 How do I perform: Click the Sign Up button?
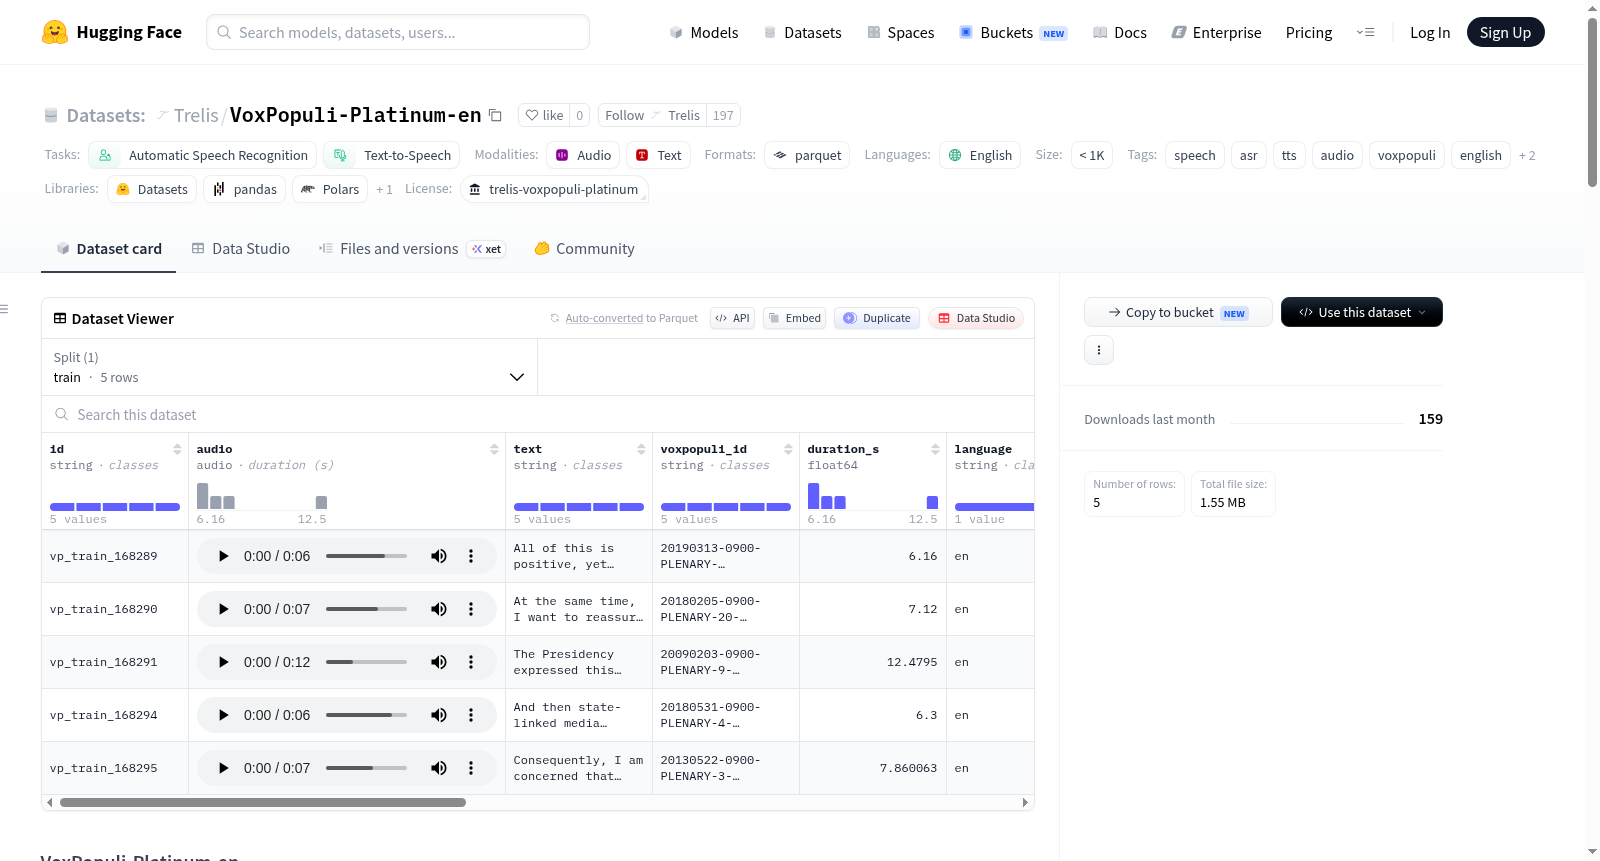click(x=1505, y=33)
